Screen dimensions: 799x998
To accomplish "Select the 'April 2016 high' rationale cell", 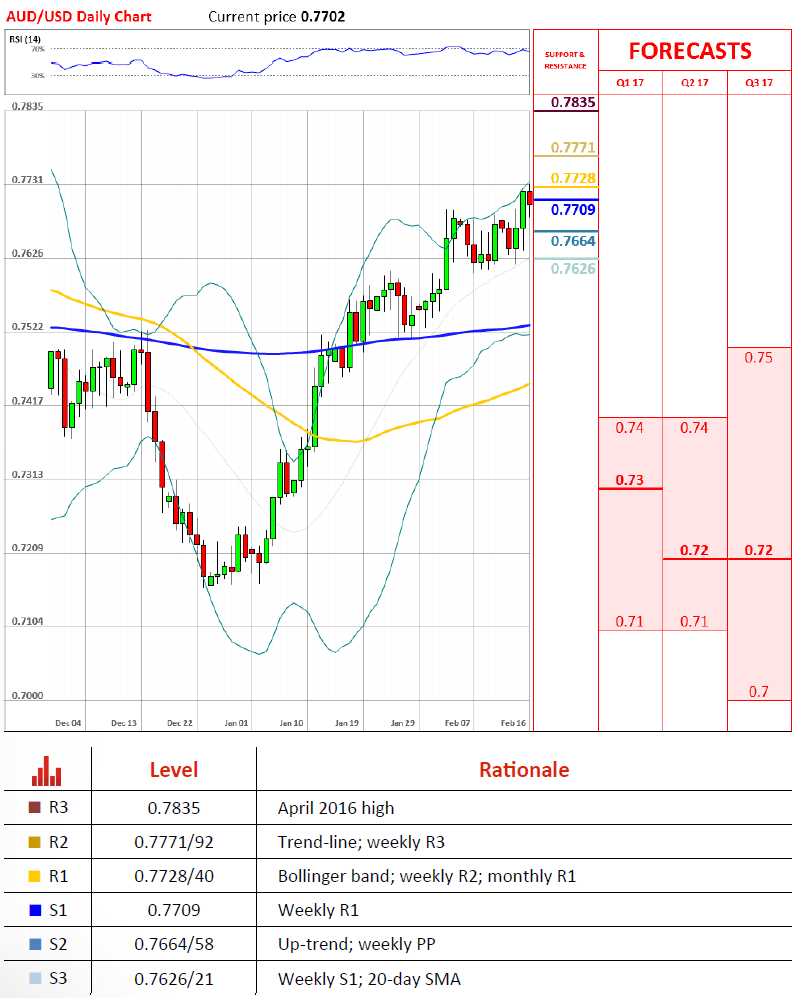I will [x=336, y=808].
